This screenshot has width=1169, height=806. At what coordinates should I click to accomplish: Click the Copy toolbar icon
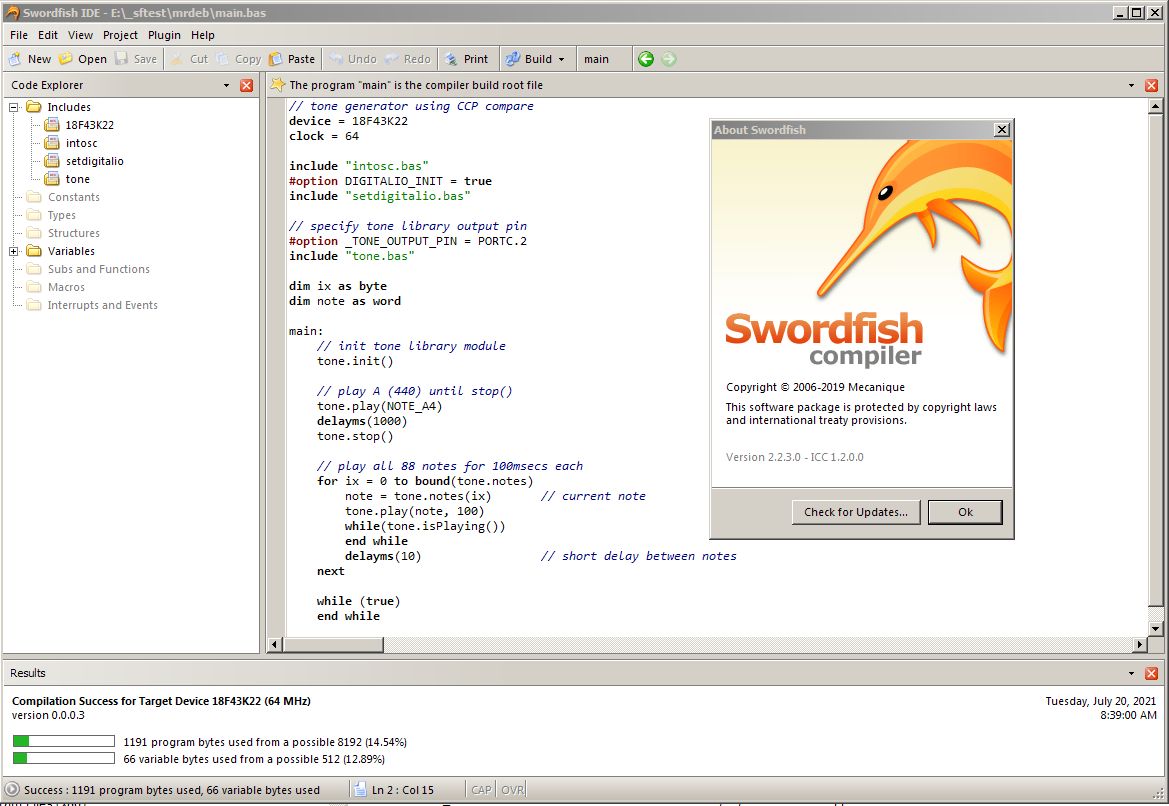click(x=223, y=59)
